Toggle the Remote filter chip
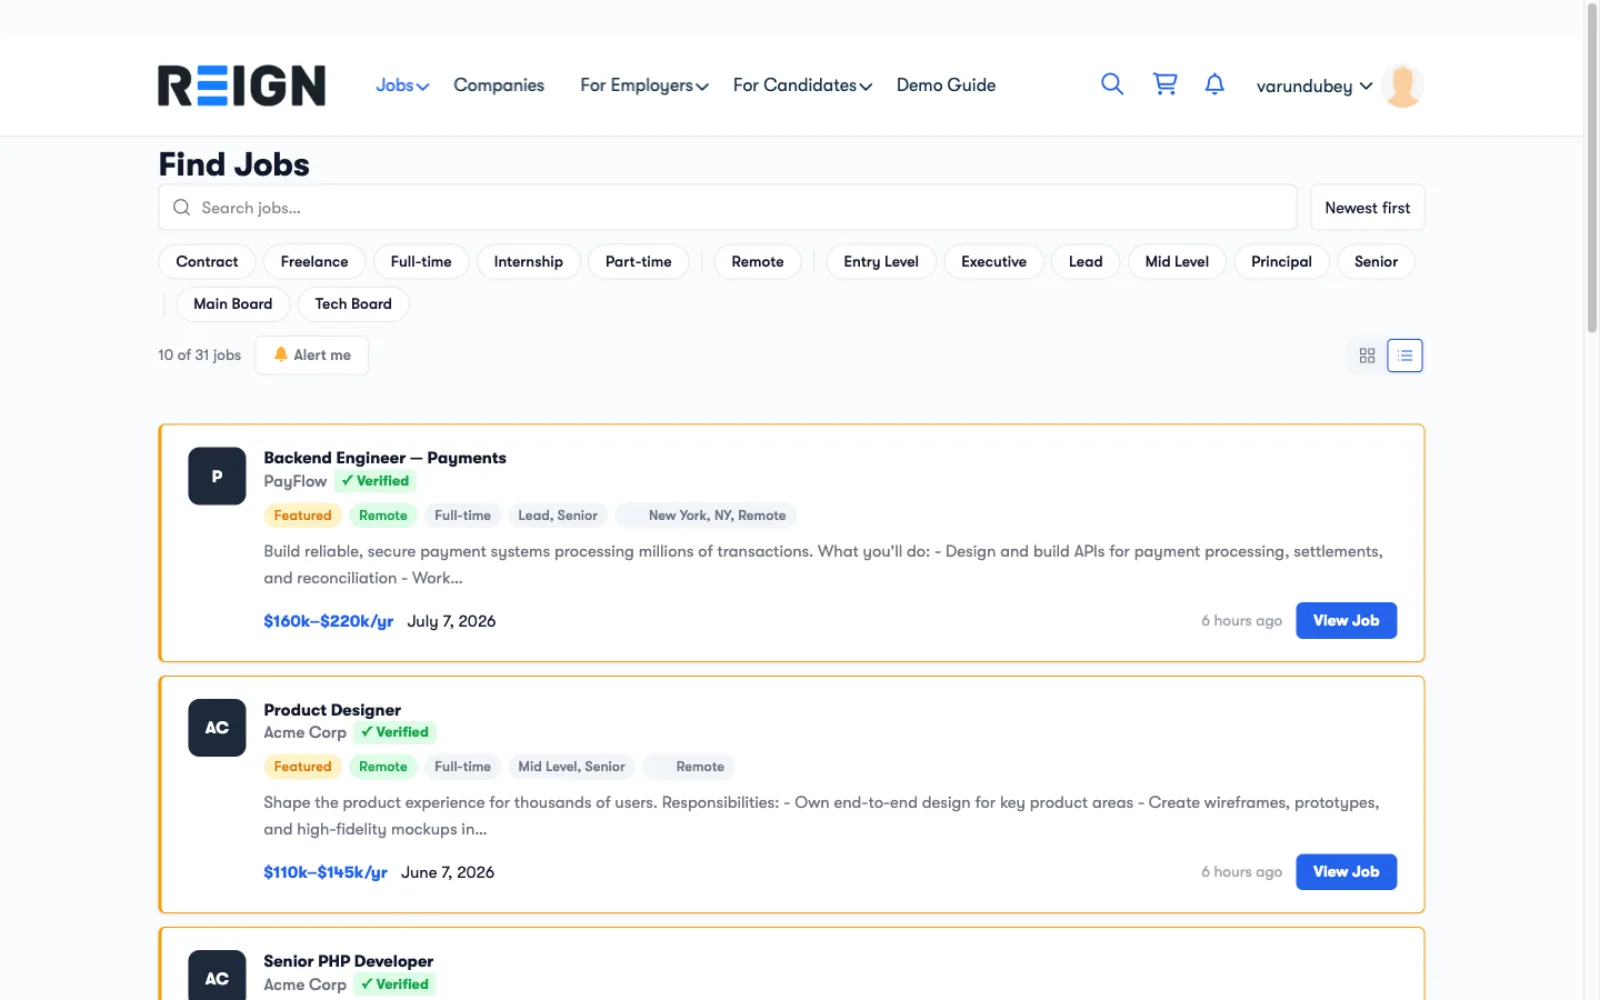1600x1000 pixels. click(757, 262)
